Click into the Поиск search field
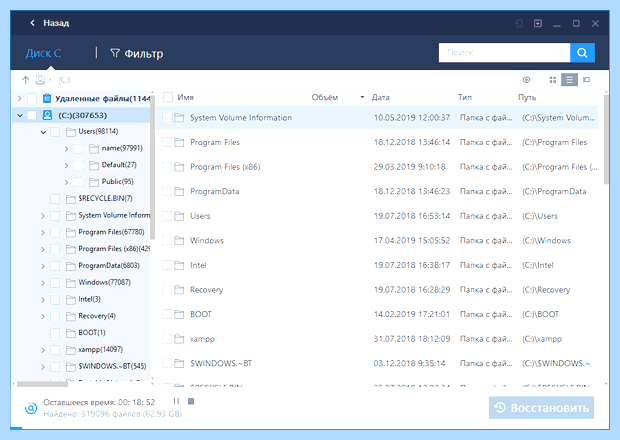 coord(504,53)
